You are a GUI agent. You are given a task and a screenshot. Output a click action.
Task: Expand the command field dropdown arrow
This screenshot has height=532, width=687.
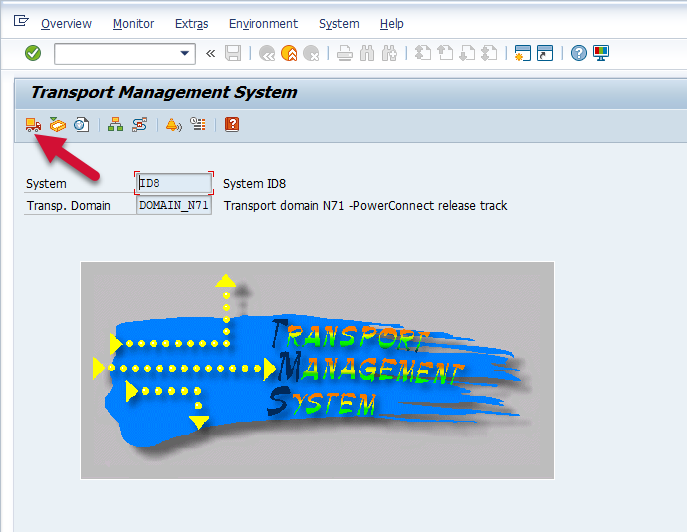coord(184,54)
